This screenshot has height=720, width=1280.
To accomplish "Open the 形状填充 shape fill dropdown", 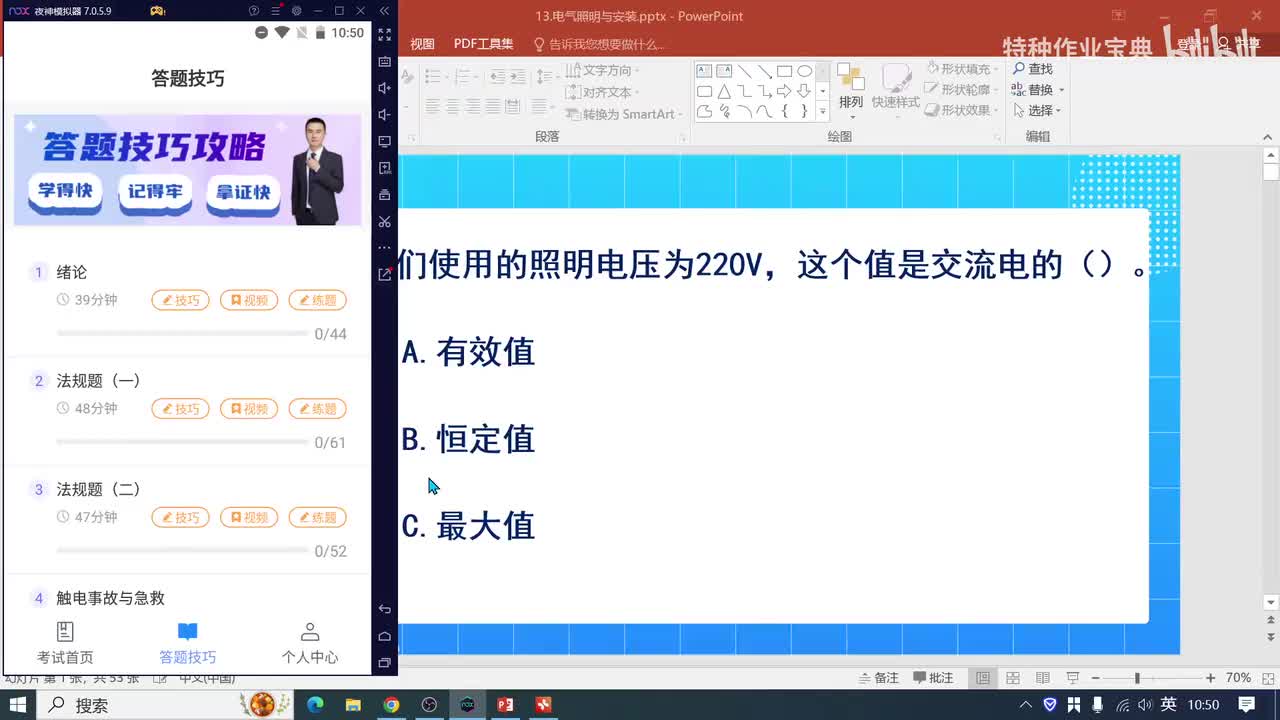I will (963, 69).
